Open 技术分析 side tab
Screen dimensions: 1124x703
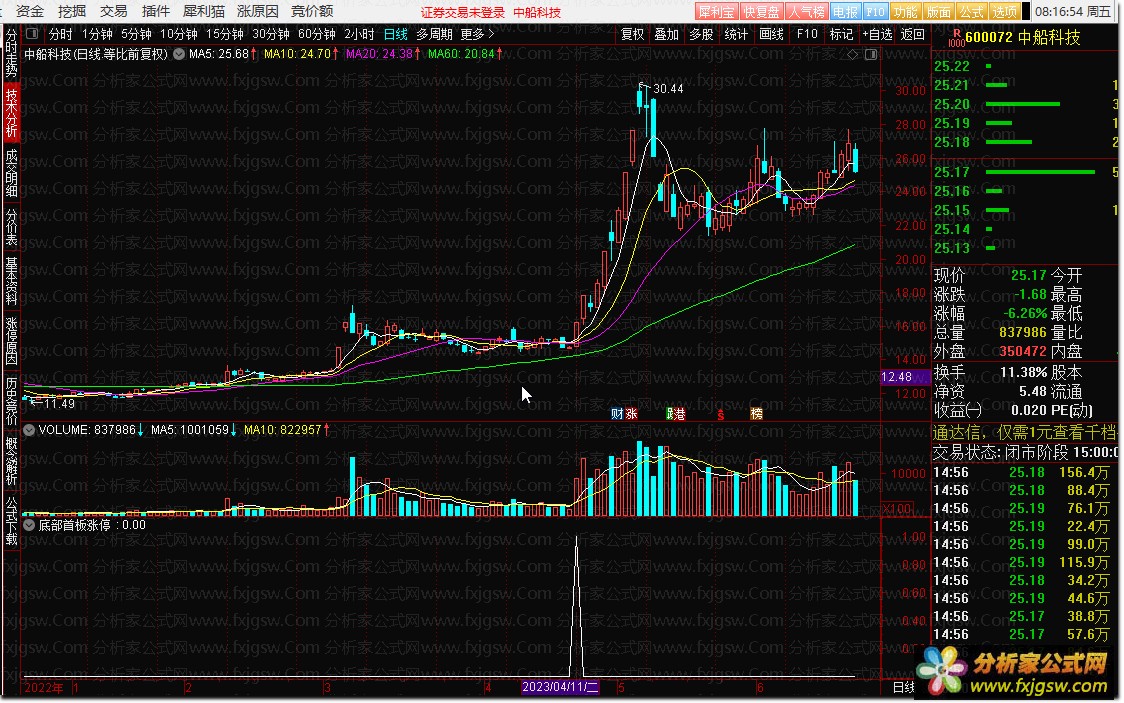pyautogui.click(x=11, y=113)
